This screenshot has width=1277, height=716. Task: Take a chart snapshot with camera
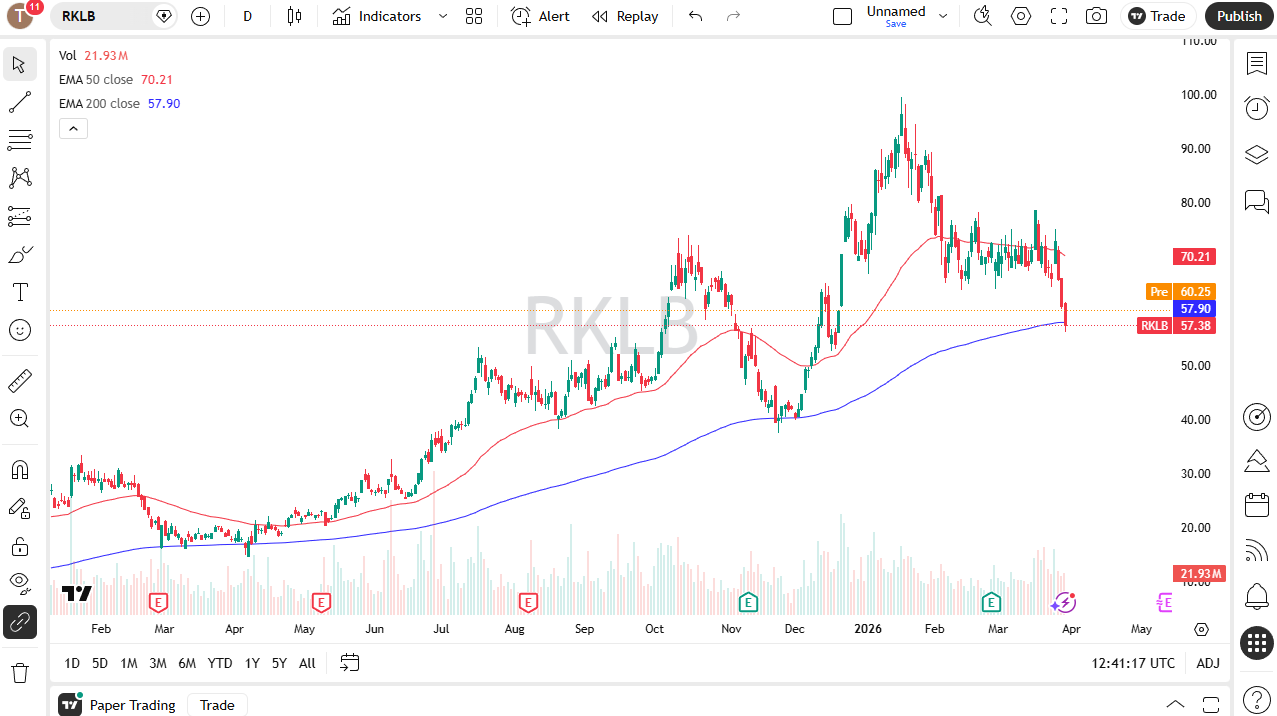pos(1097,16)
